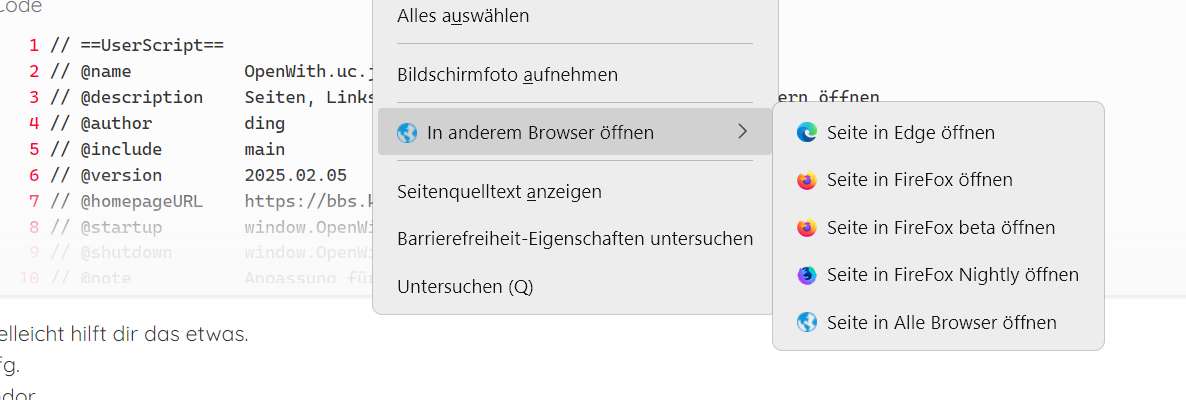Click the globe icon beside 'In anderem Browser öffnen'
Viewport: 1186px width, 400px height.
(407, 132)
